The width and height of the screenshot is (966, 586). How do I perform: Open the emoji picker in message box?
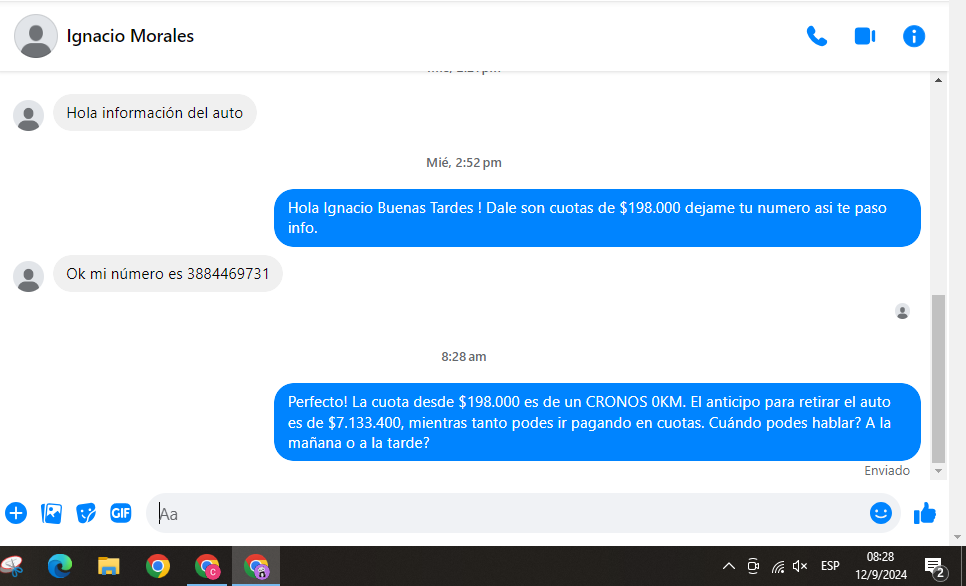pyautogui.click(x=881, y=513)
